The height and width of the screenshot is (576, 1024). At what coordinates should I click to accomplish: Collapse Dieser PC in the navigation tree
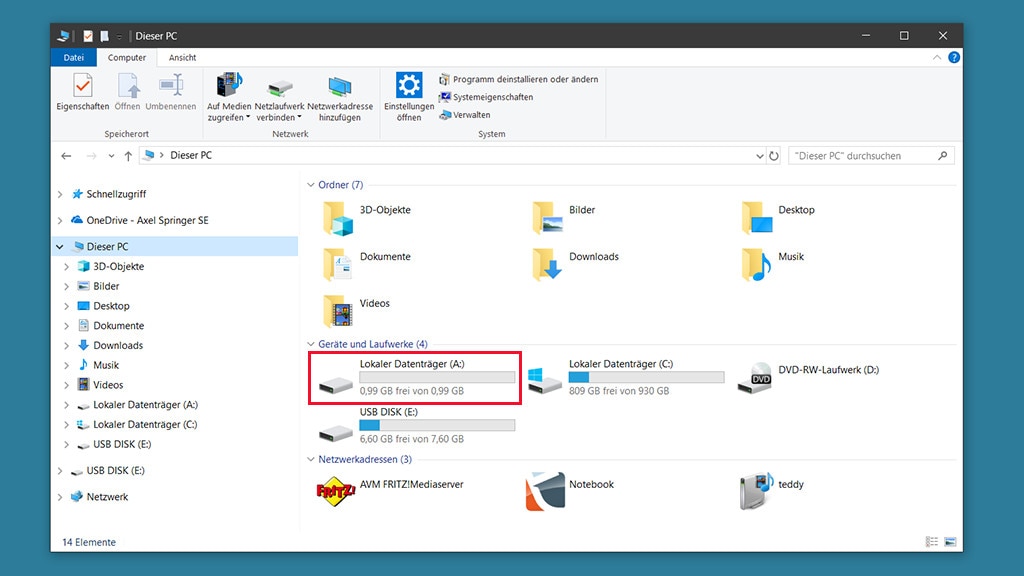pos(59,246)
